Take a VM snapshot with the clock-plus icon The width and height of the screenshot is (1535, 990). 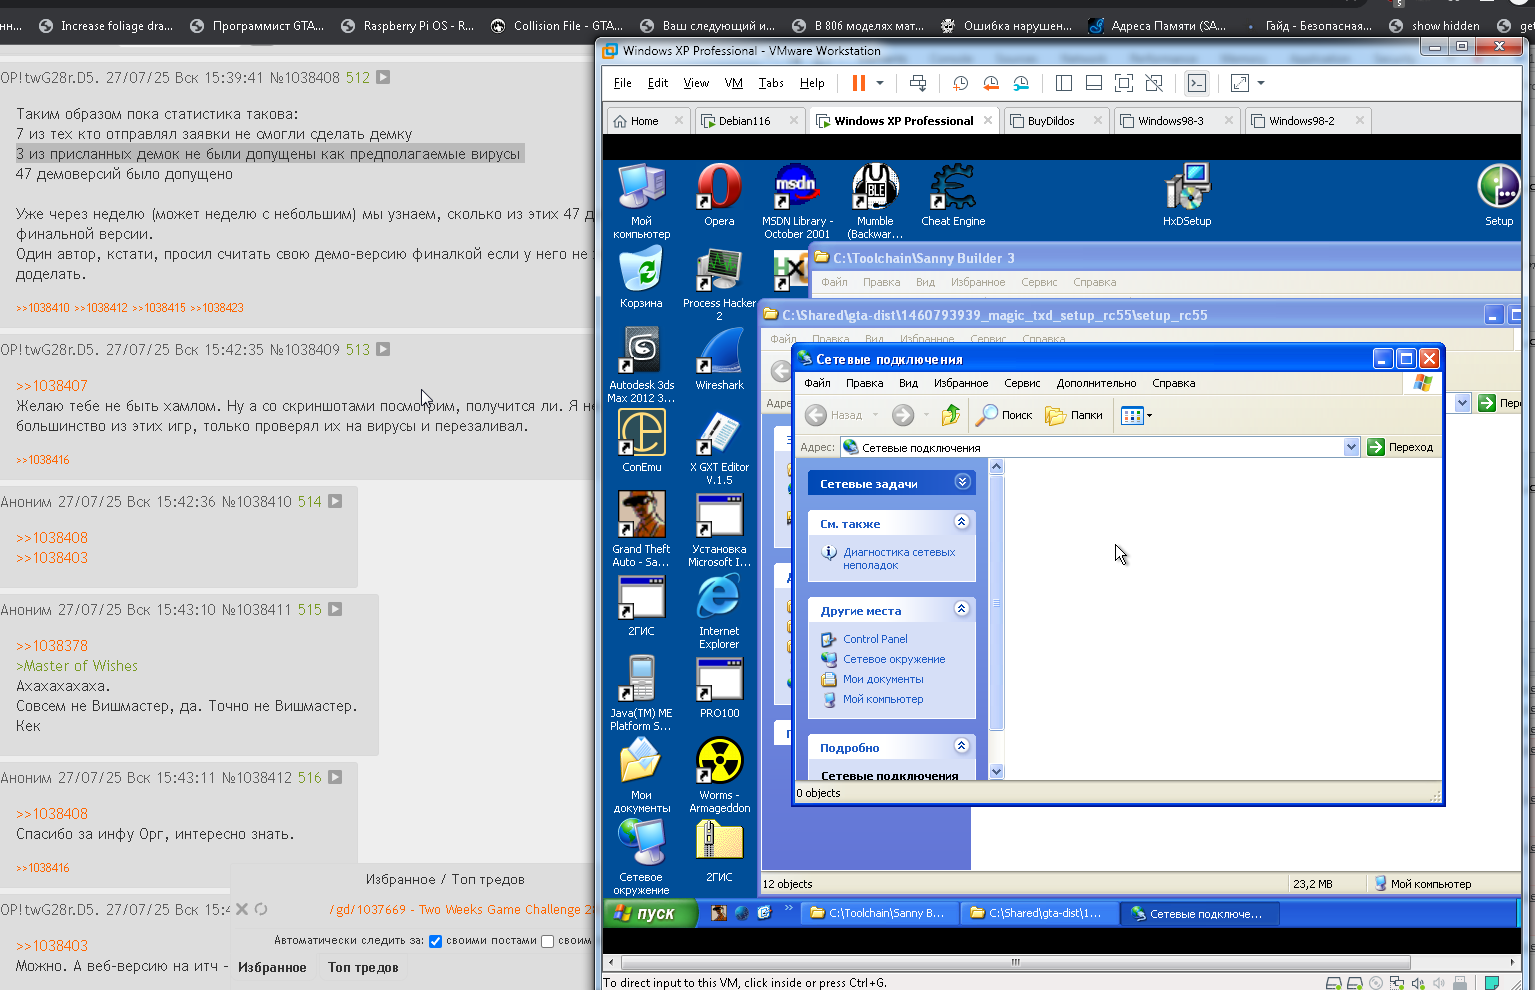pos(961,83)
